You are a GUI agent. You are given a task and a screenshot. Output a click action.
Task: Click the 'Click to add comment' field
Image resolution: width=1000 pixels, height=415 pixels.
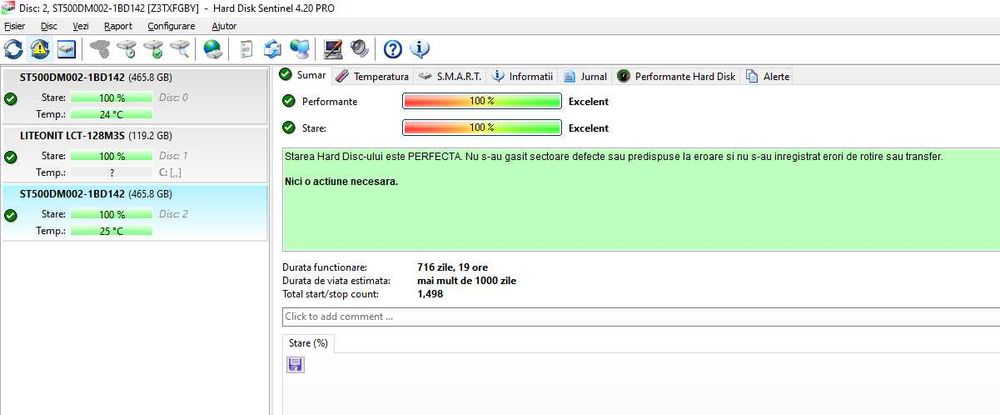tap(641, 316)
